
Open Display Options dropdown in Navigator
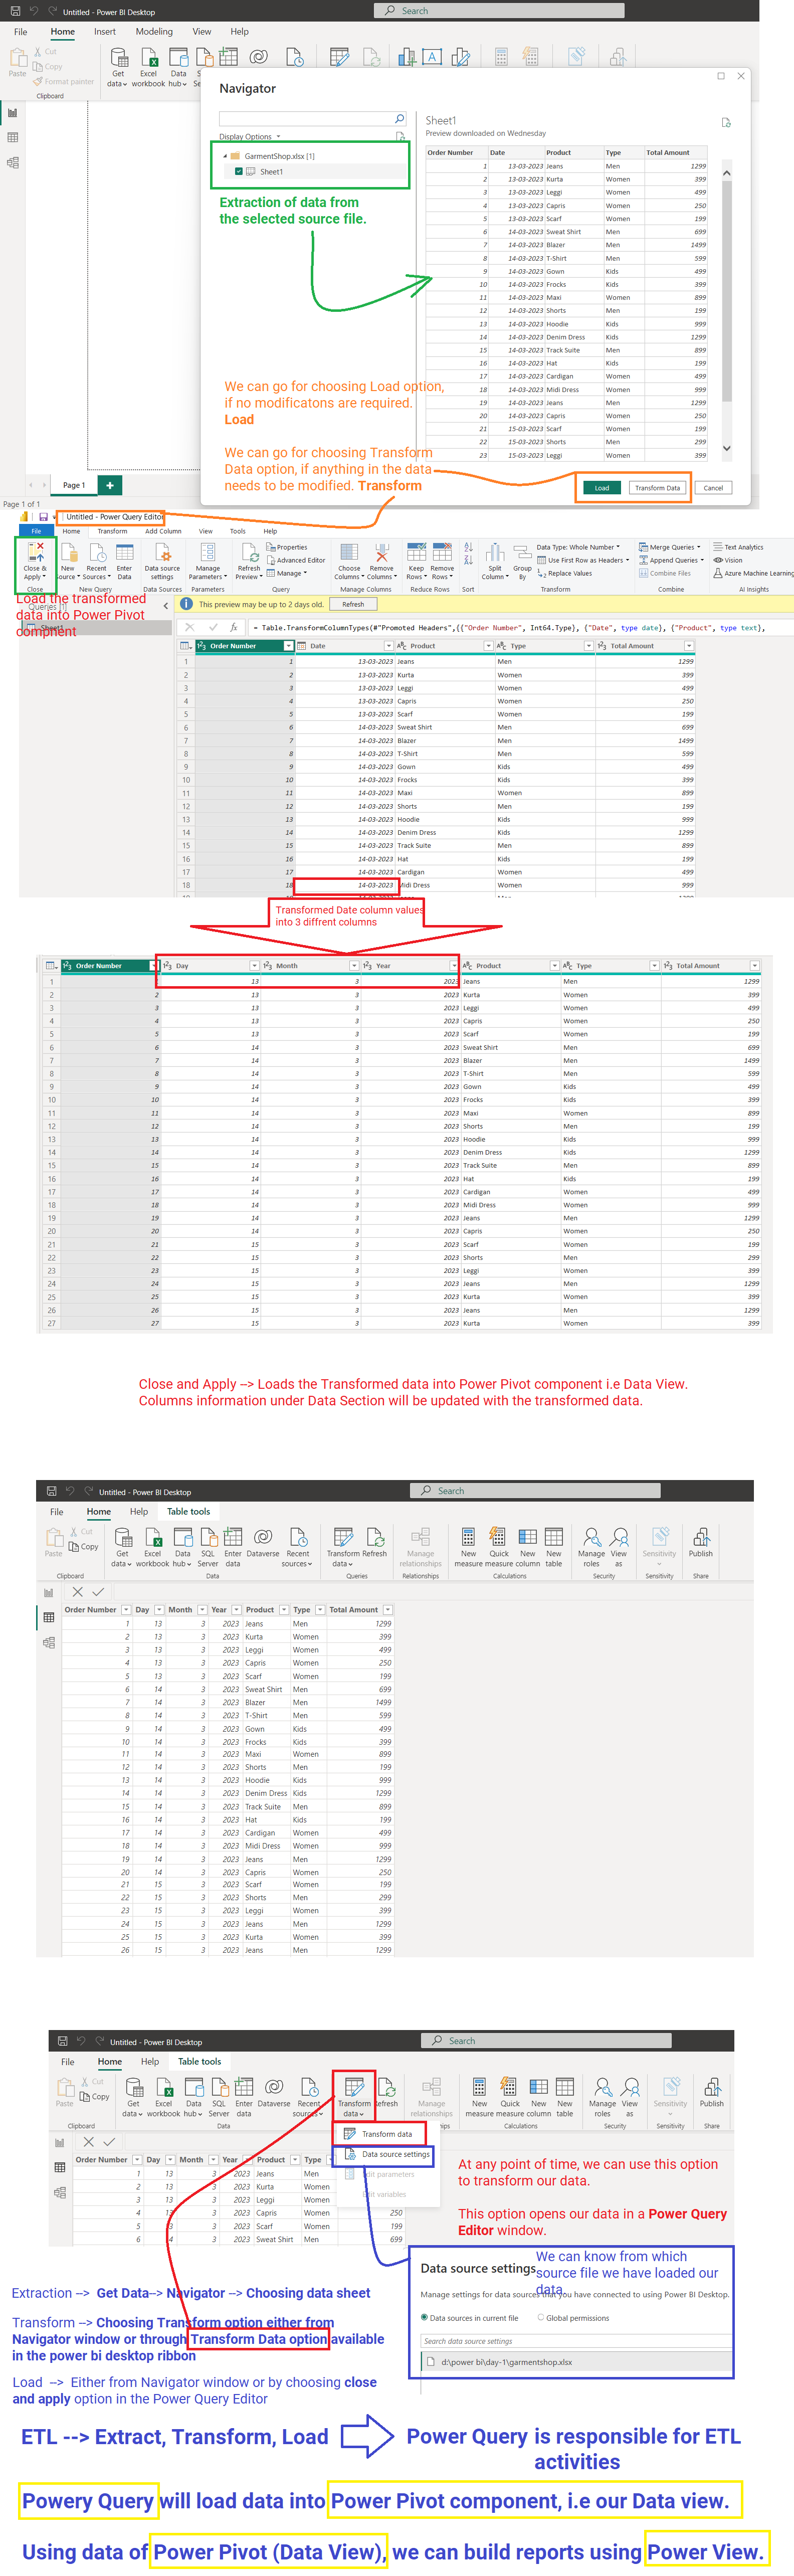pyautogui.click(x=250, y=136)
